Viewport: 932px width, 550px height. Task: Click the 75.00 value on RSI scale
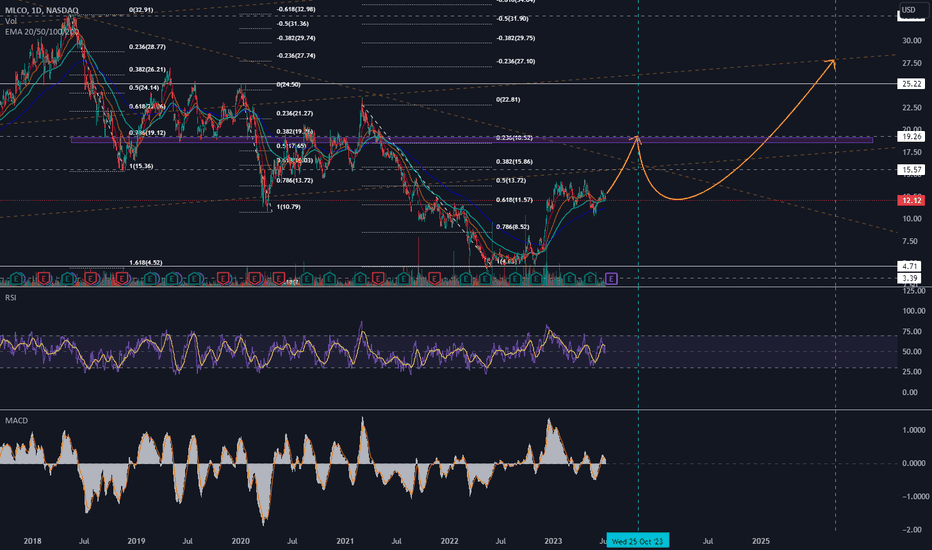914,331
